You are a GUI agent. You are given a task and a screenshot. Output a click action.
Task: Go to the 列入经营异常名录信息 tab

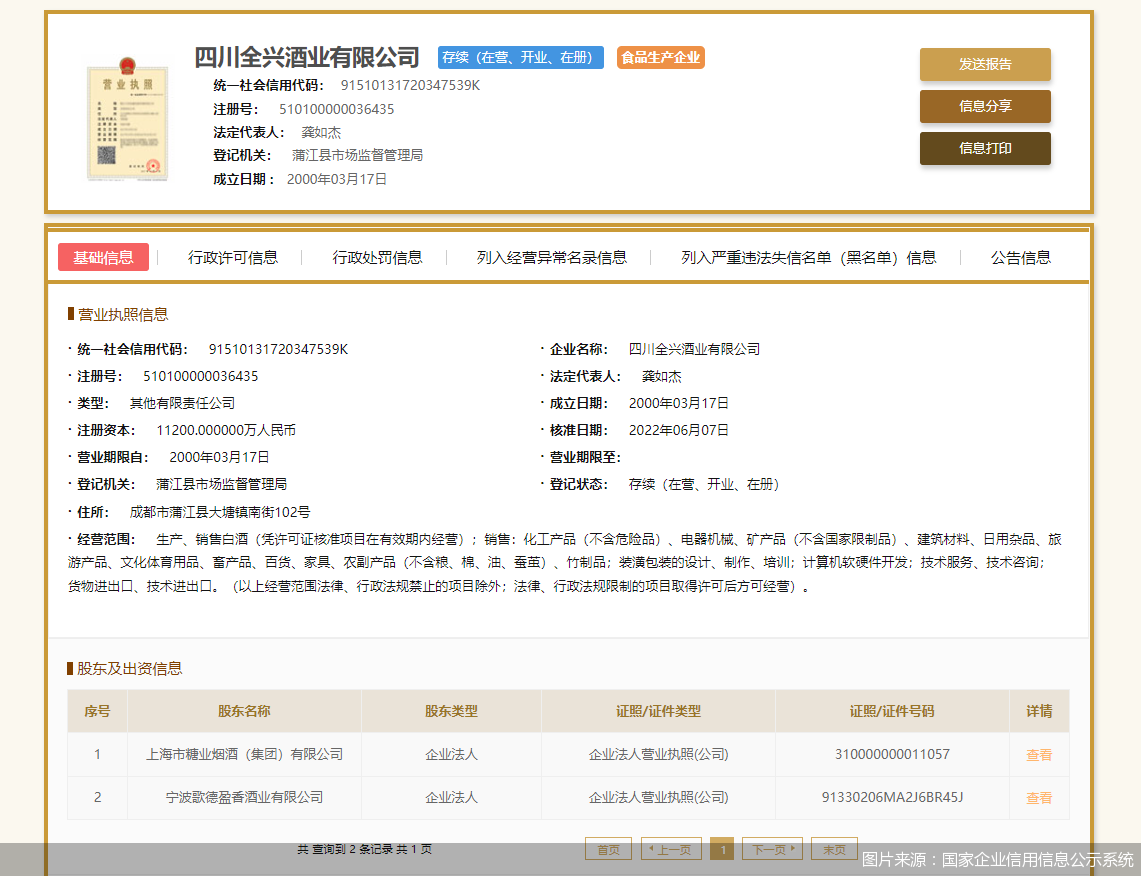coord(552,258)
